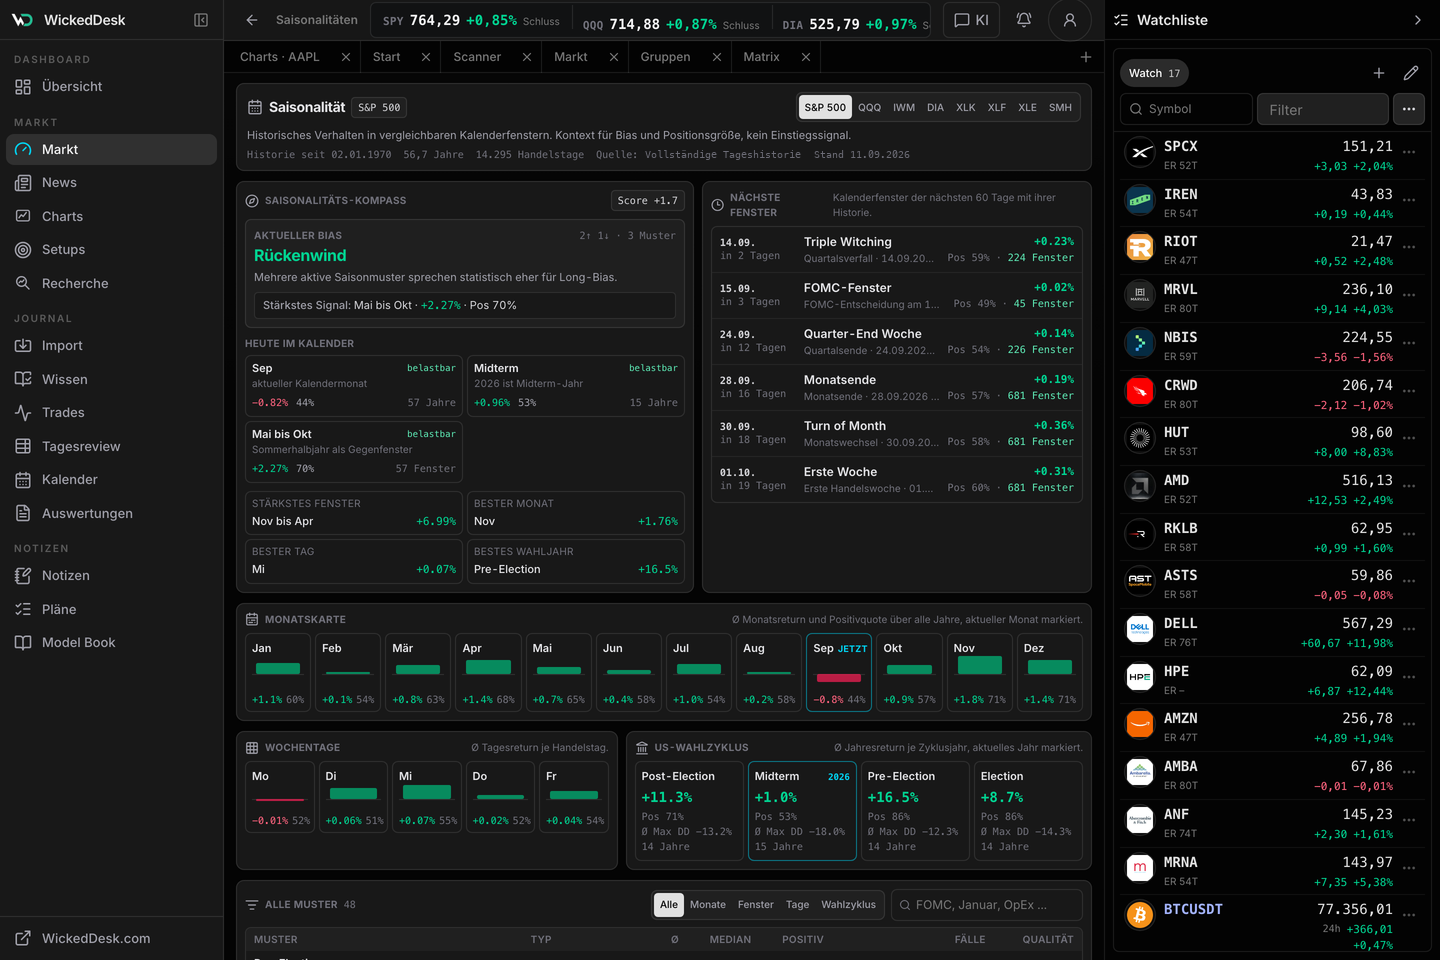Open News in the sidebar
Screen dimensions: 1440x960
(111, 183)
